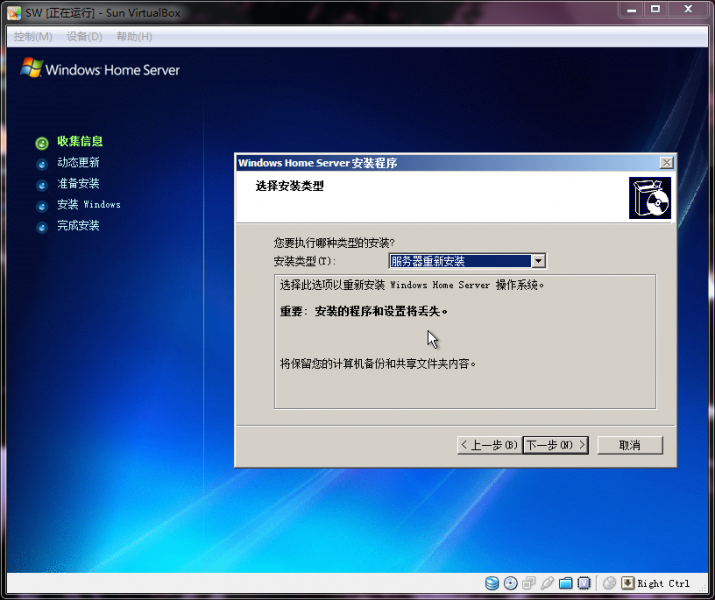Click the SW [正在运行] window title
The width and height of the screenshot is (715, 600).
tap(103, 13)
